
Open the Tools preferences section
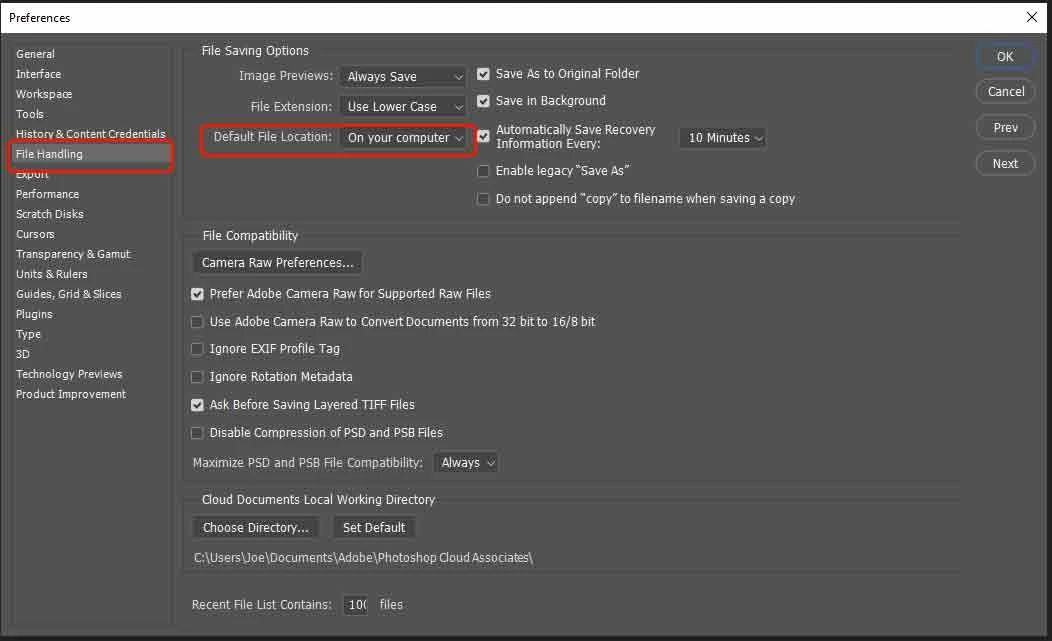(30, 114)
